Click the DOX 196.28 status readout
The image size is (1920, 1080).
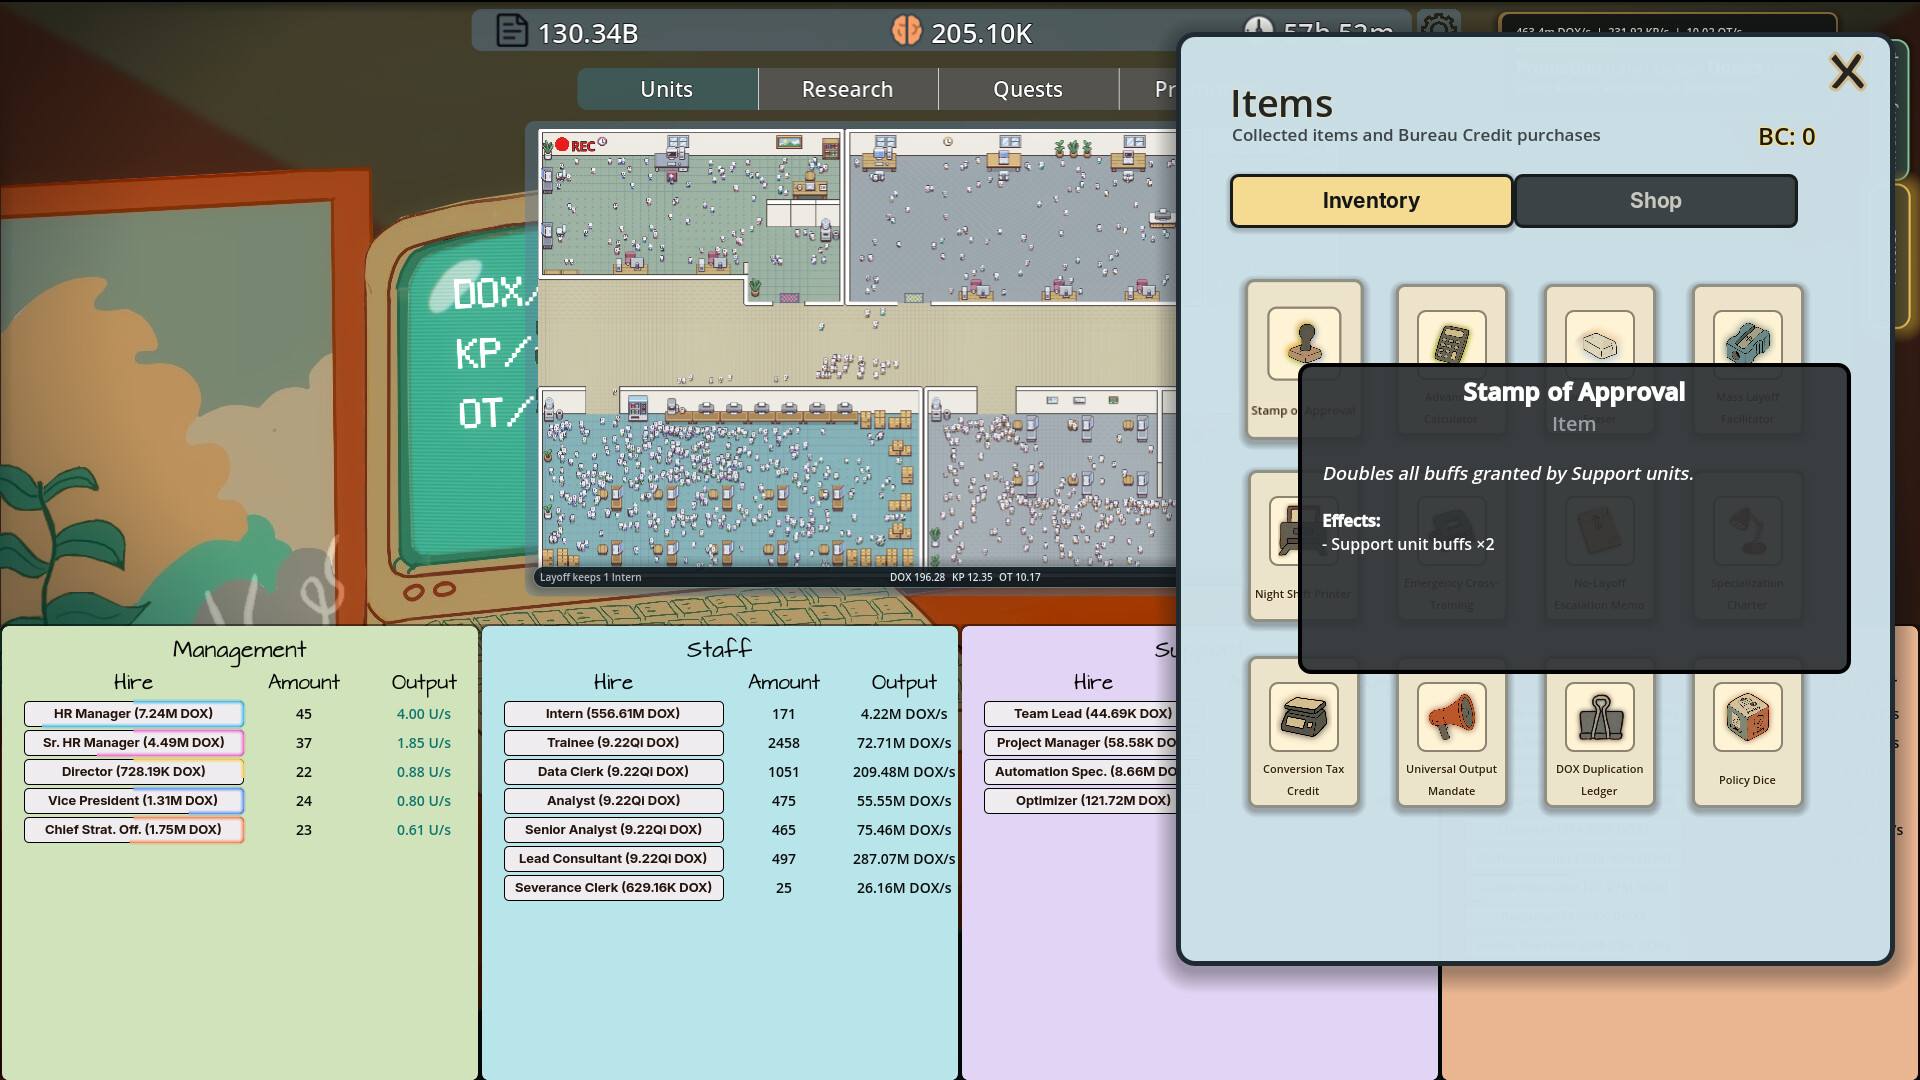[917, 577]
